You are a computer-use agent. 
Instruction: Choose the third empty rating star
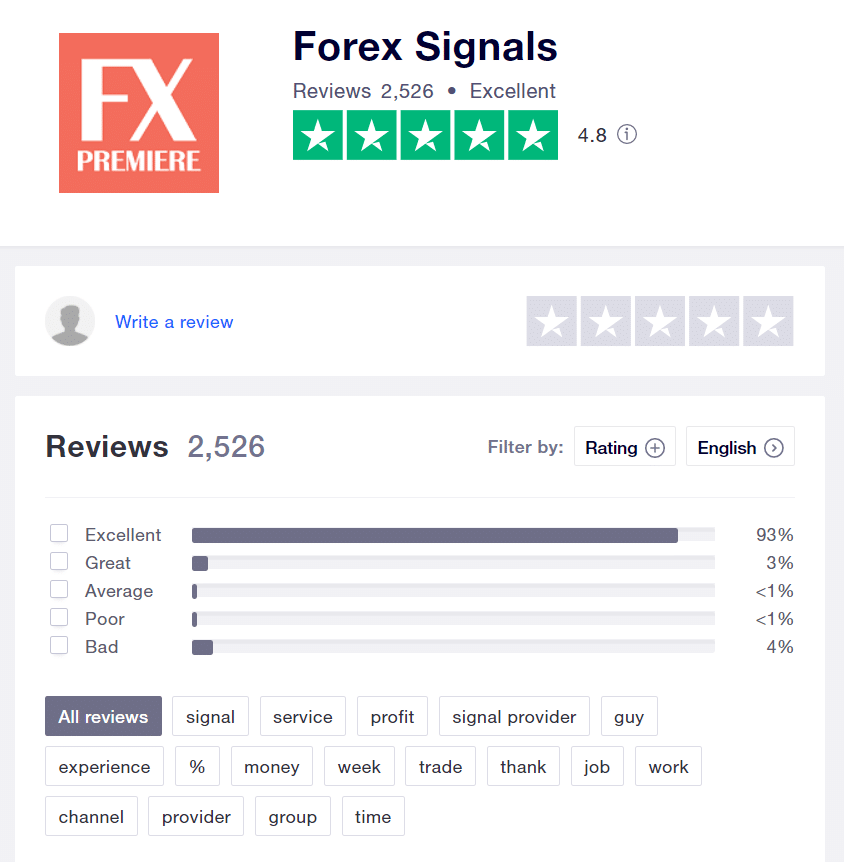click(660, 321)
